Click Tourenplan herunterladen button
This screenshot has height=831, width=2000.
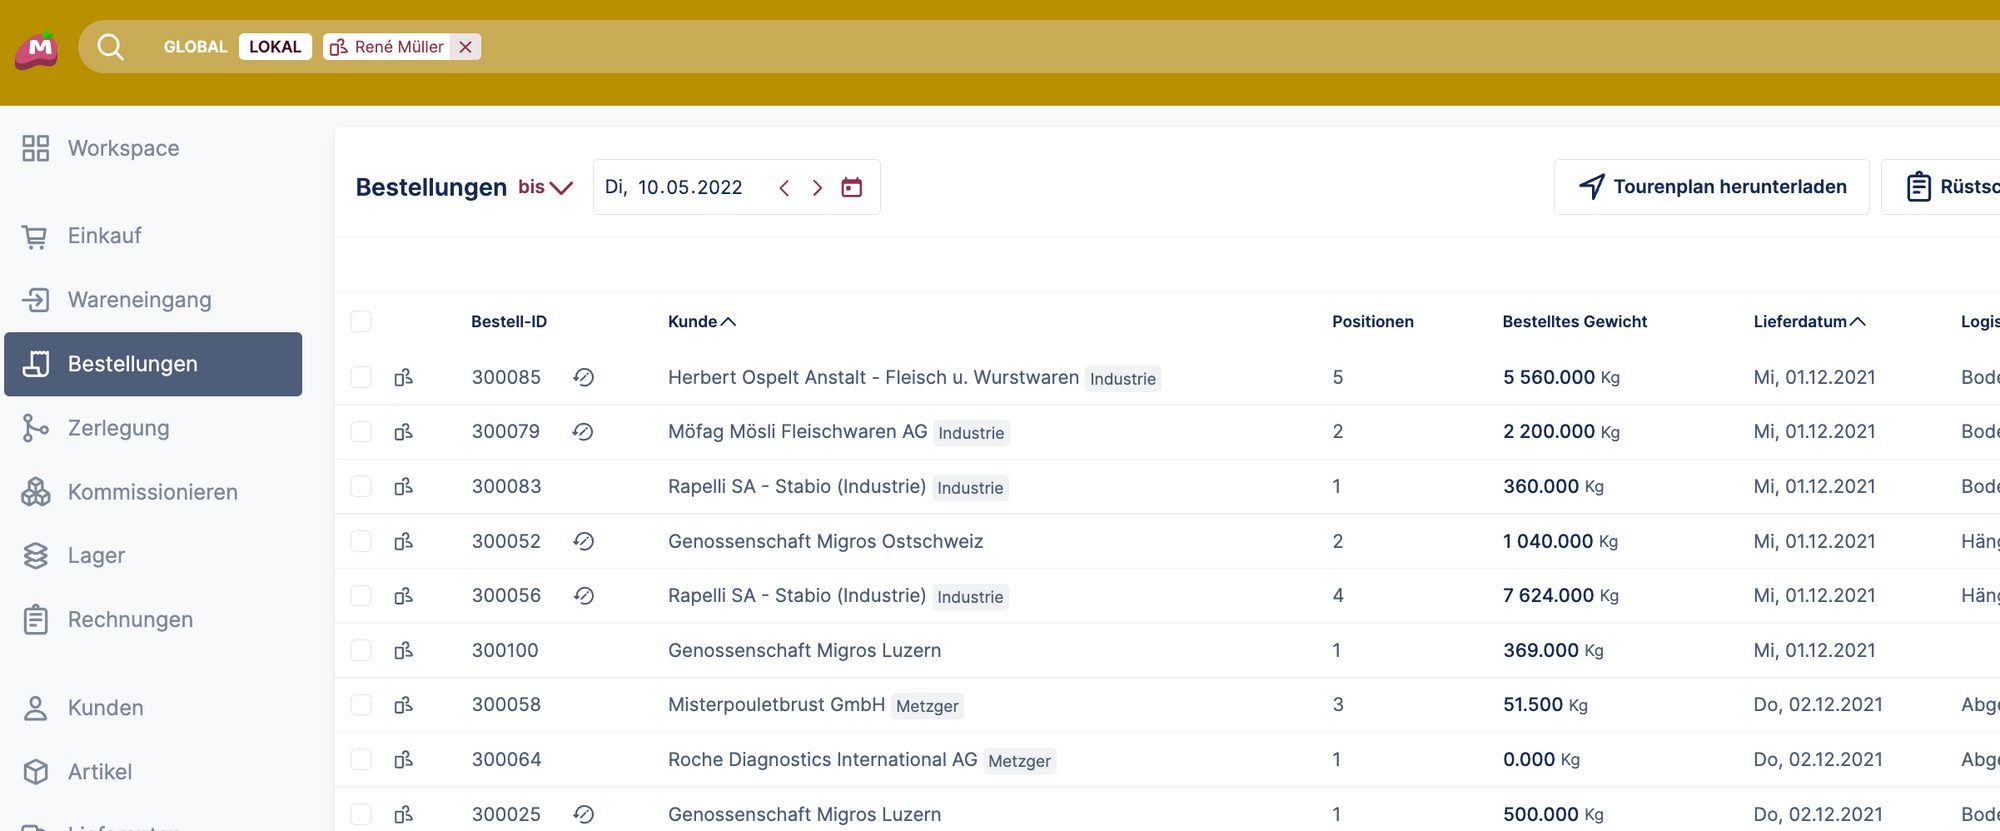point(1711,187)
